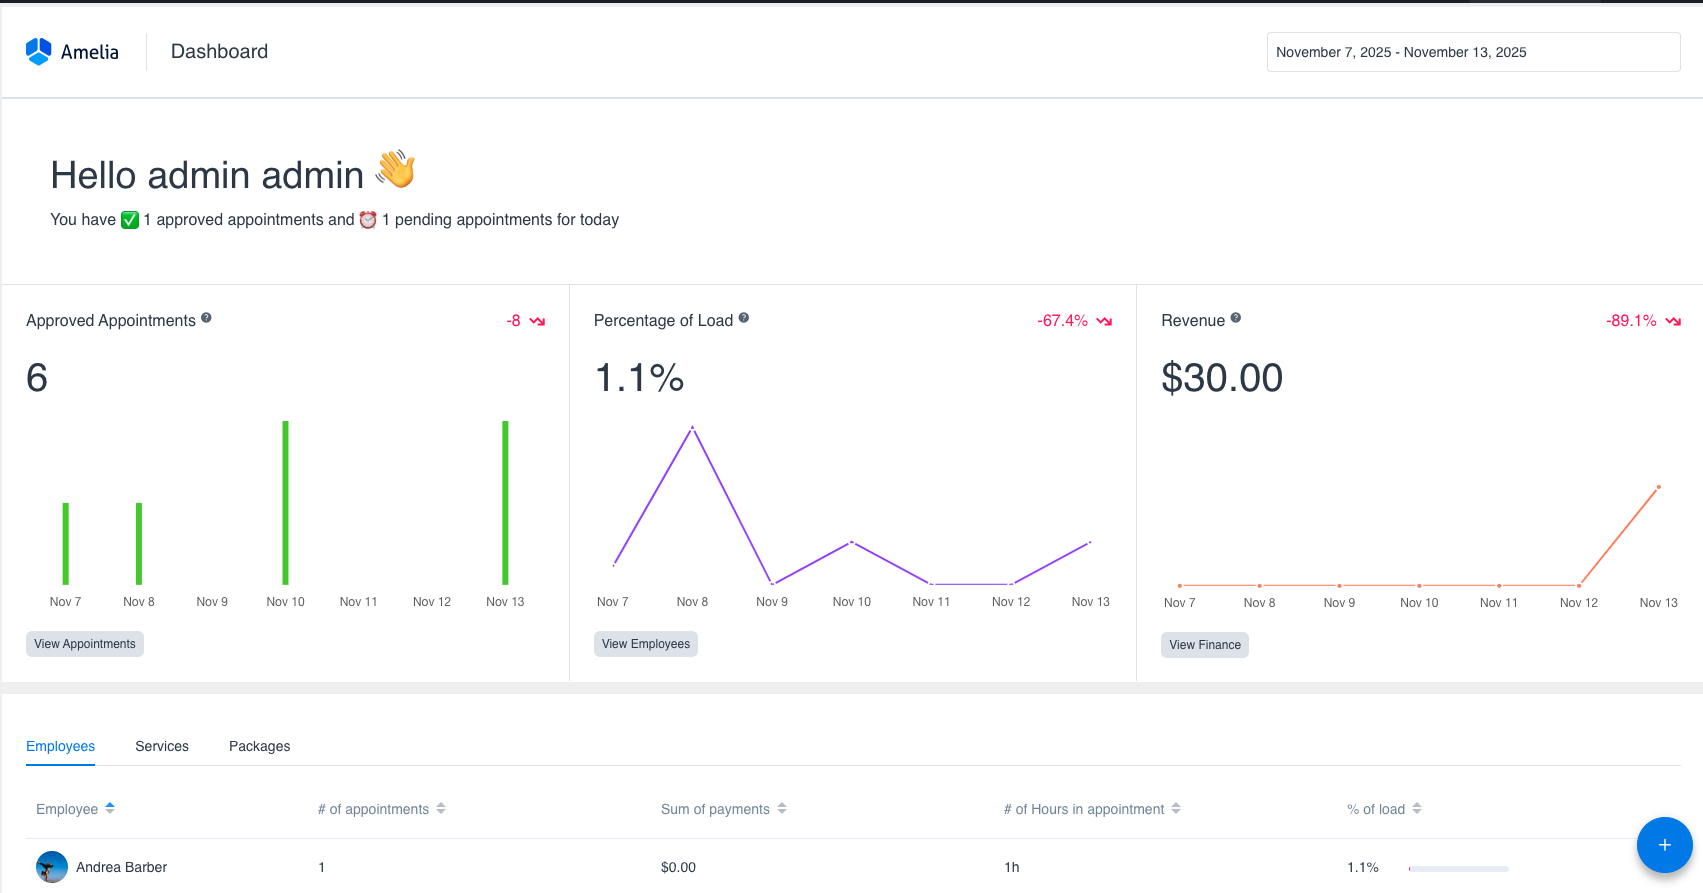Click the Nov 13 point on revenue chart
1703x893 pixels.
point(1658,487)
